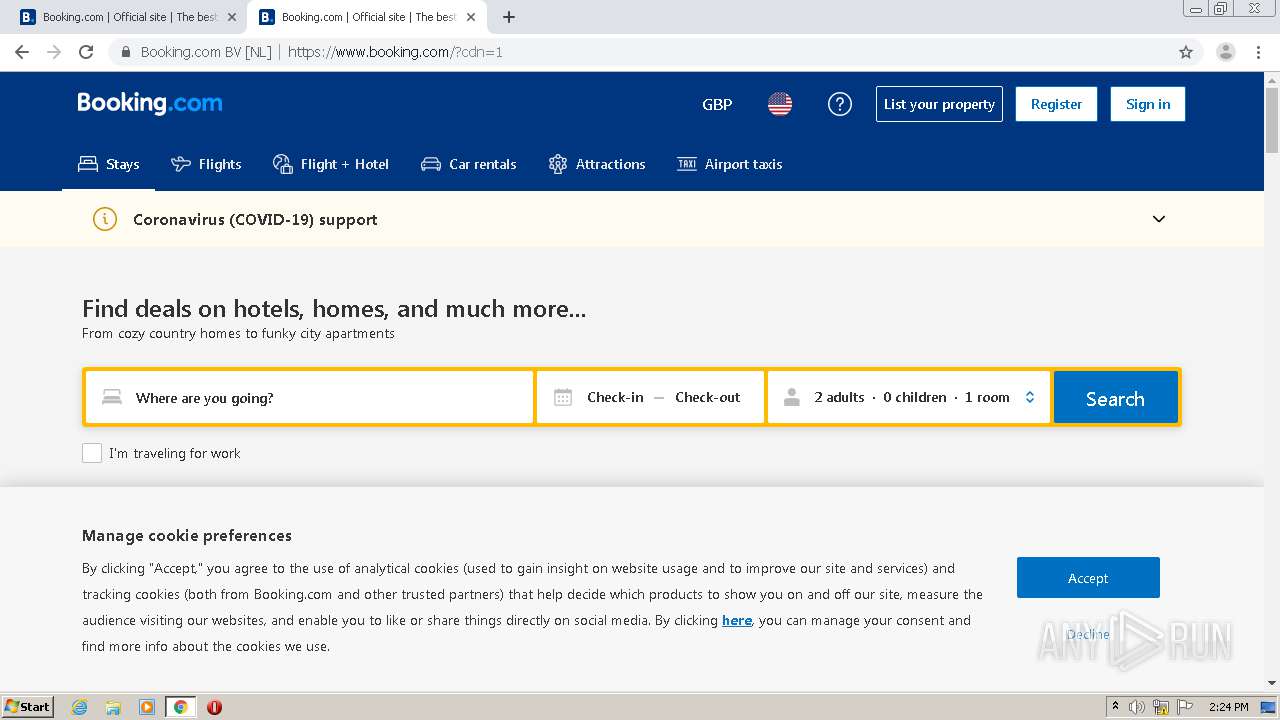This screenshot has width=1280, height=720.
Task: Open Internet Explorer from the taskbar
Action: [80, 707]
